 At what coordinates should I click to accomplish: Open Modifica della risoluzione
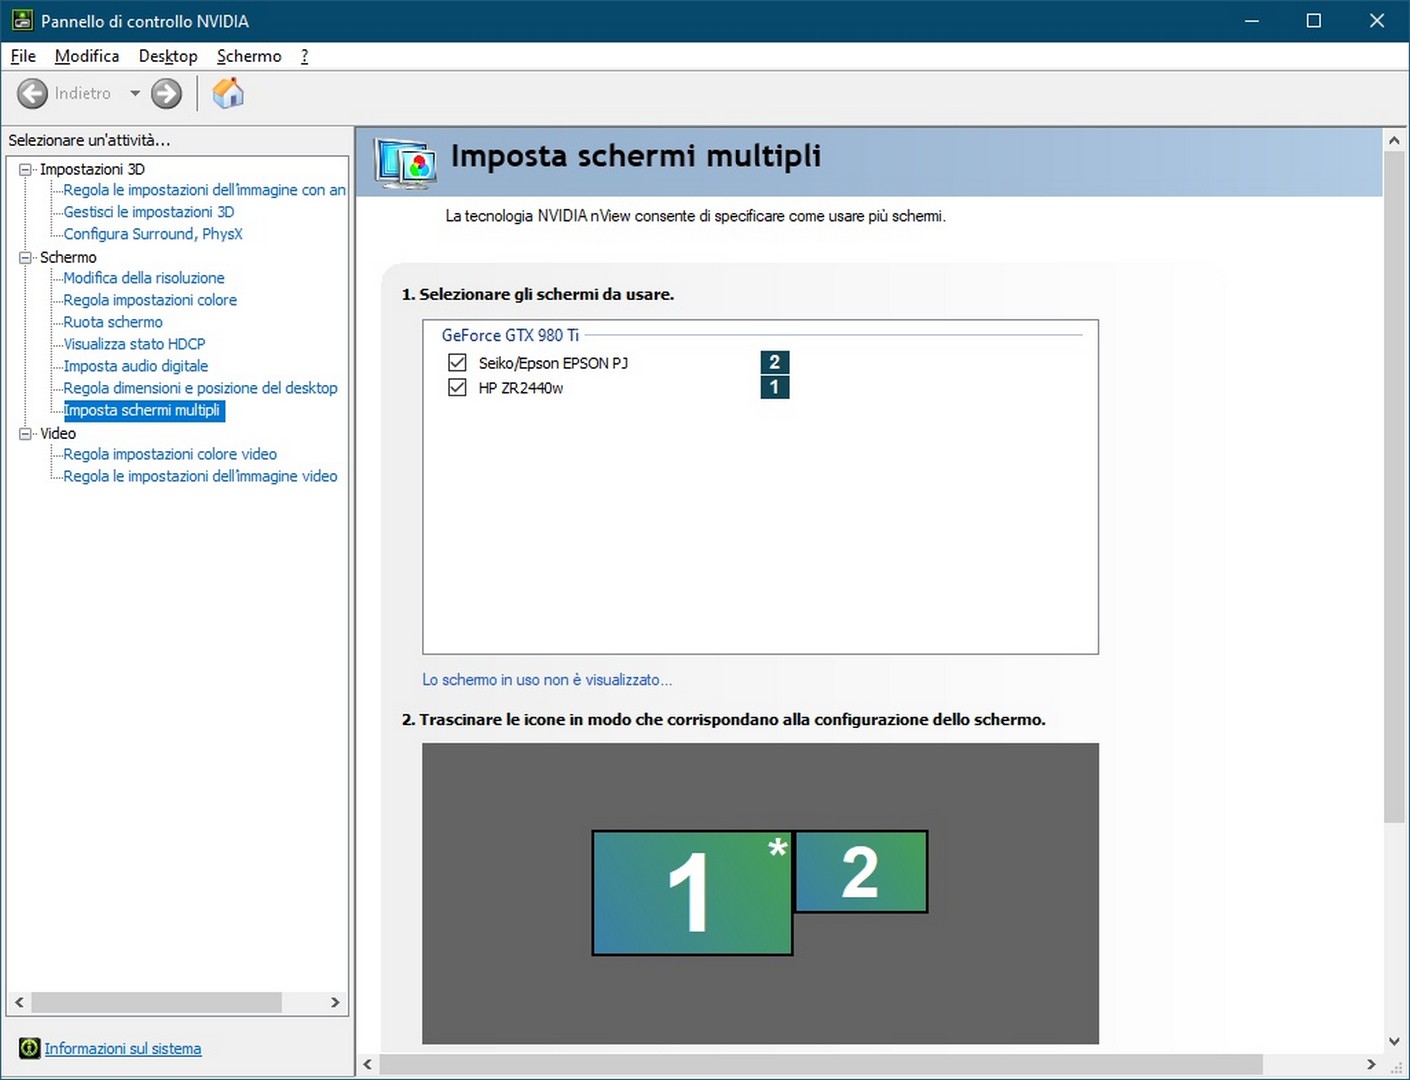tap(144, 278)
